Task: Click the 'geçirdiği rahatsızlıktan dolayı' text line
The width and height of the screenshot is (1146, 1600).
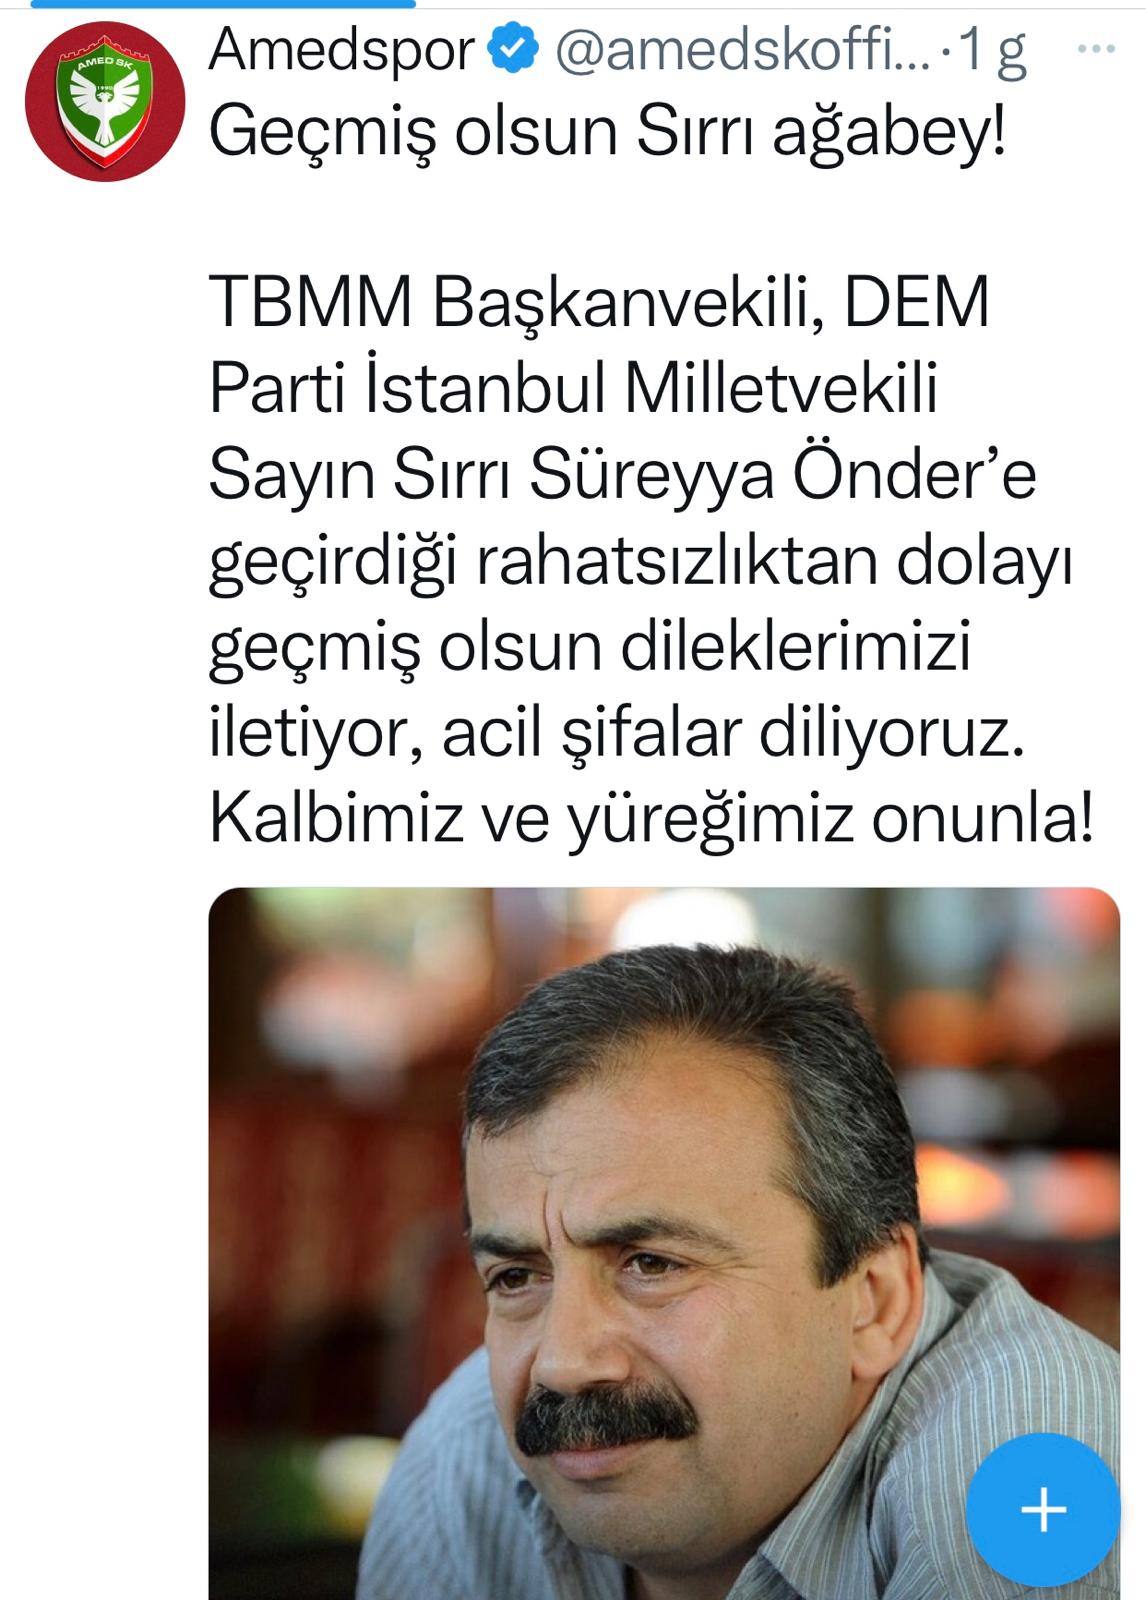Action: click(x=641, y=562)
